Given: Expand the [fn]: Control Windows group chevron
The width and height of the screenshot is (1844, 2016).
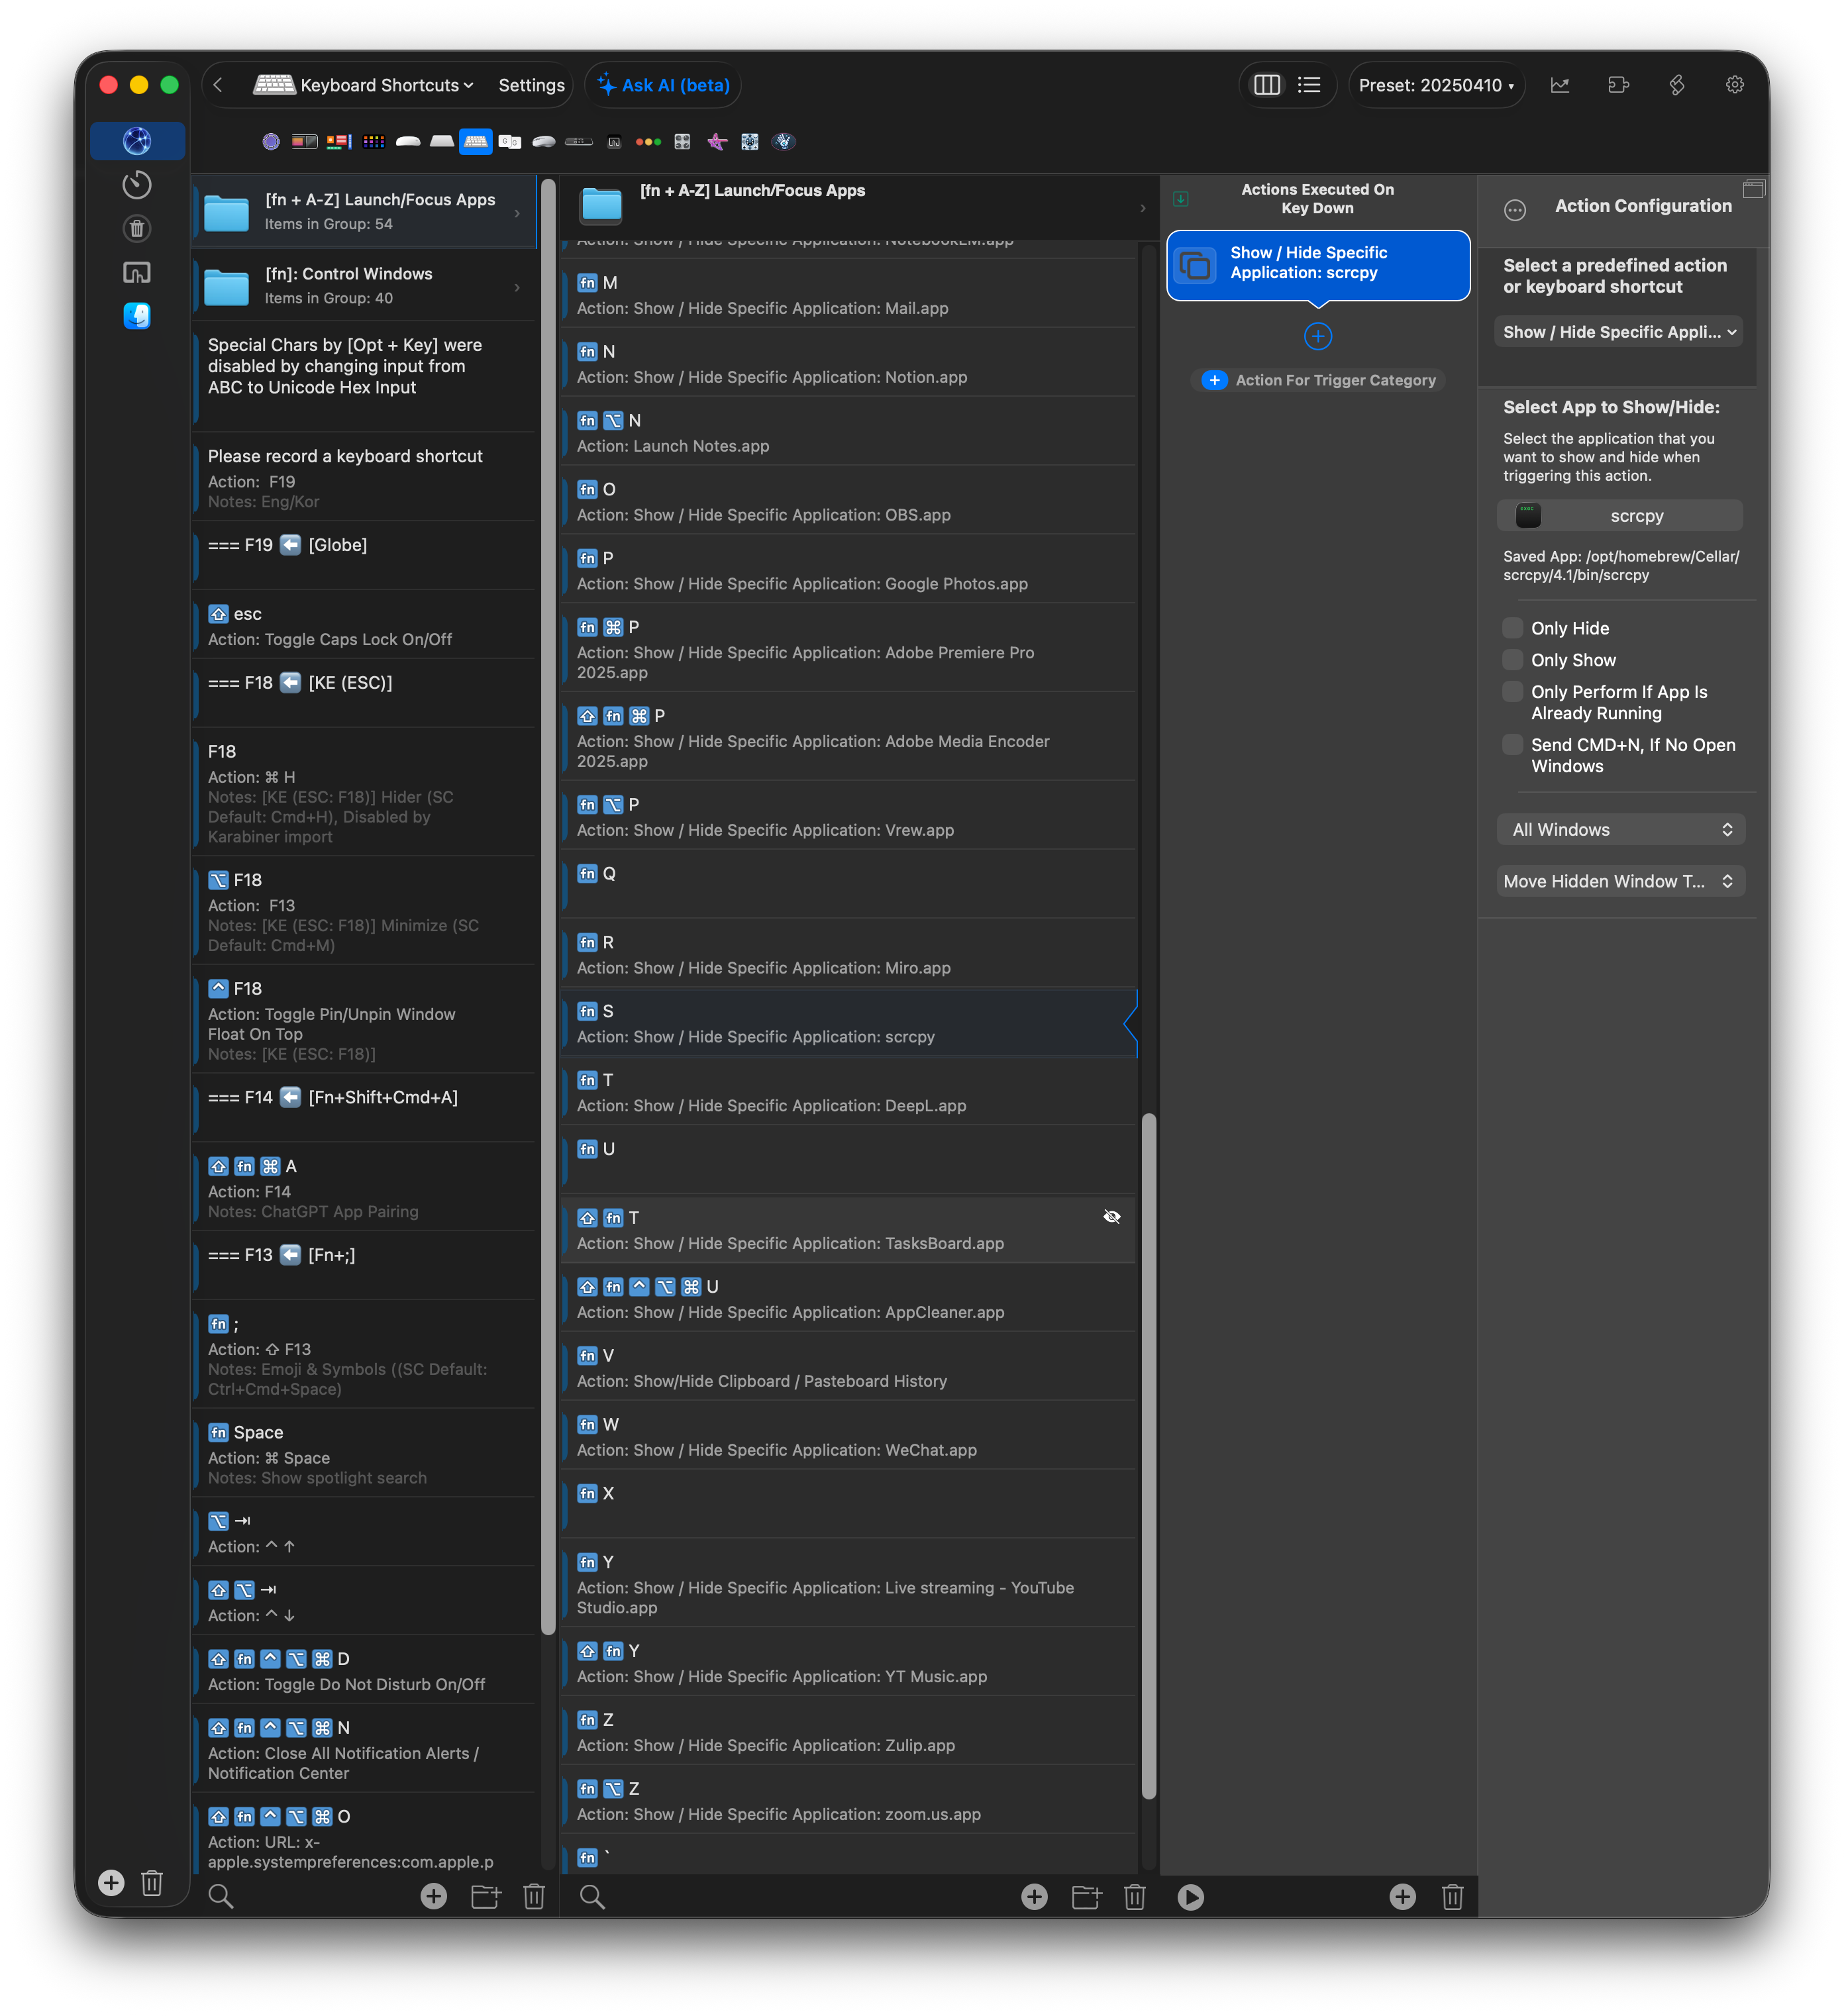Looking at the screenshot, I should (x=517, y=287).
